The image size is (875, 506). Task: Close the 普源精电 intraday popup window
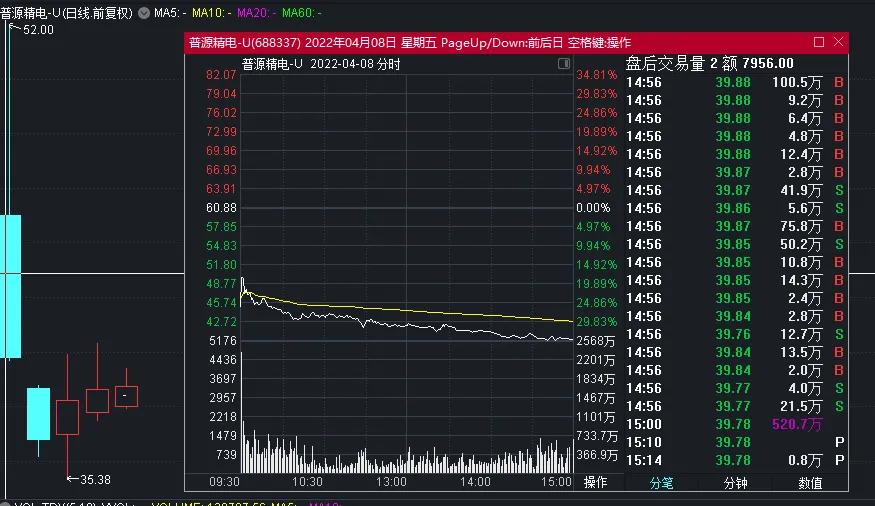tap(838, 42)
